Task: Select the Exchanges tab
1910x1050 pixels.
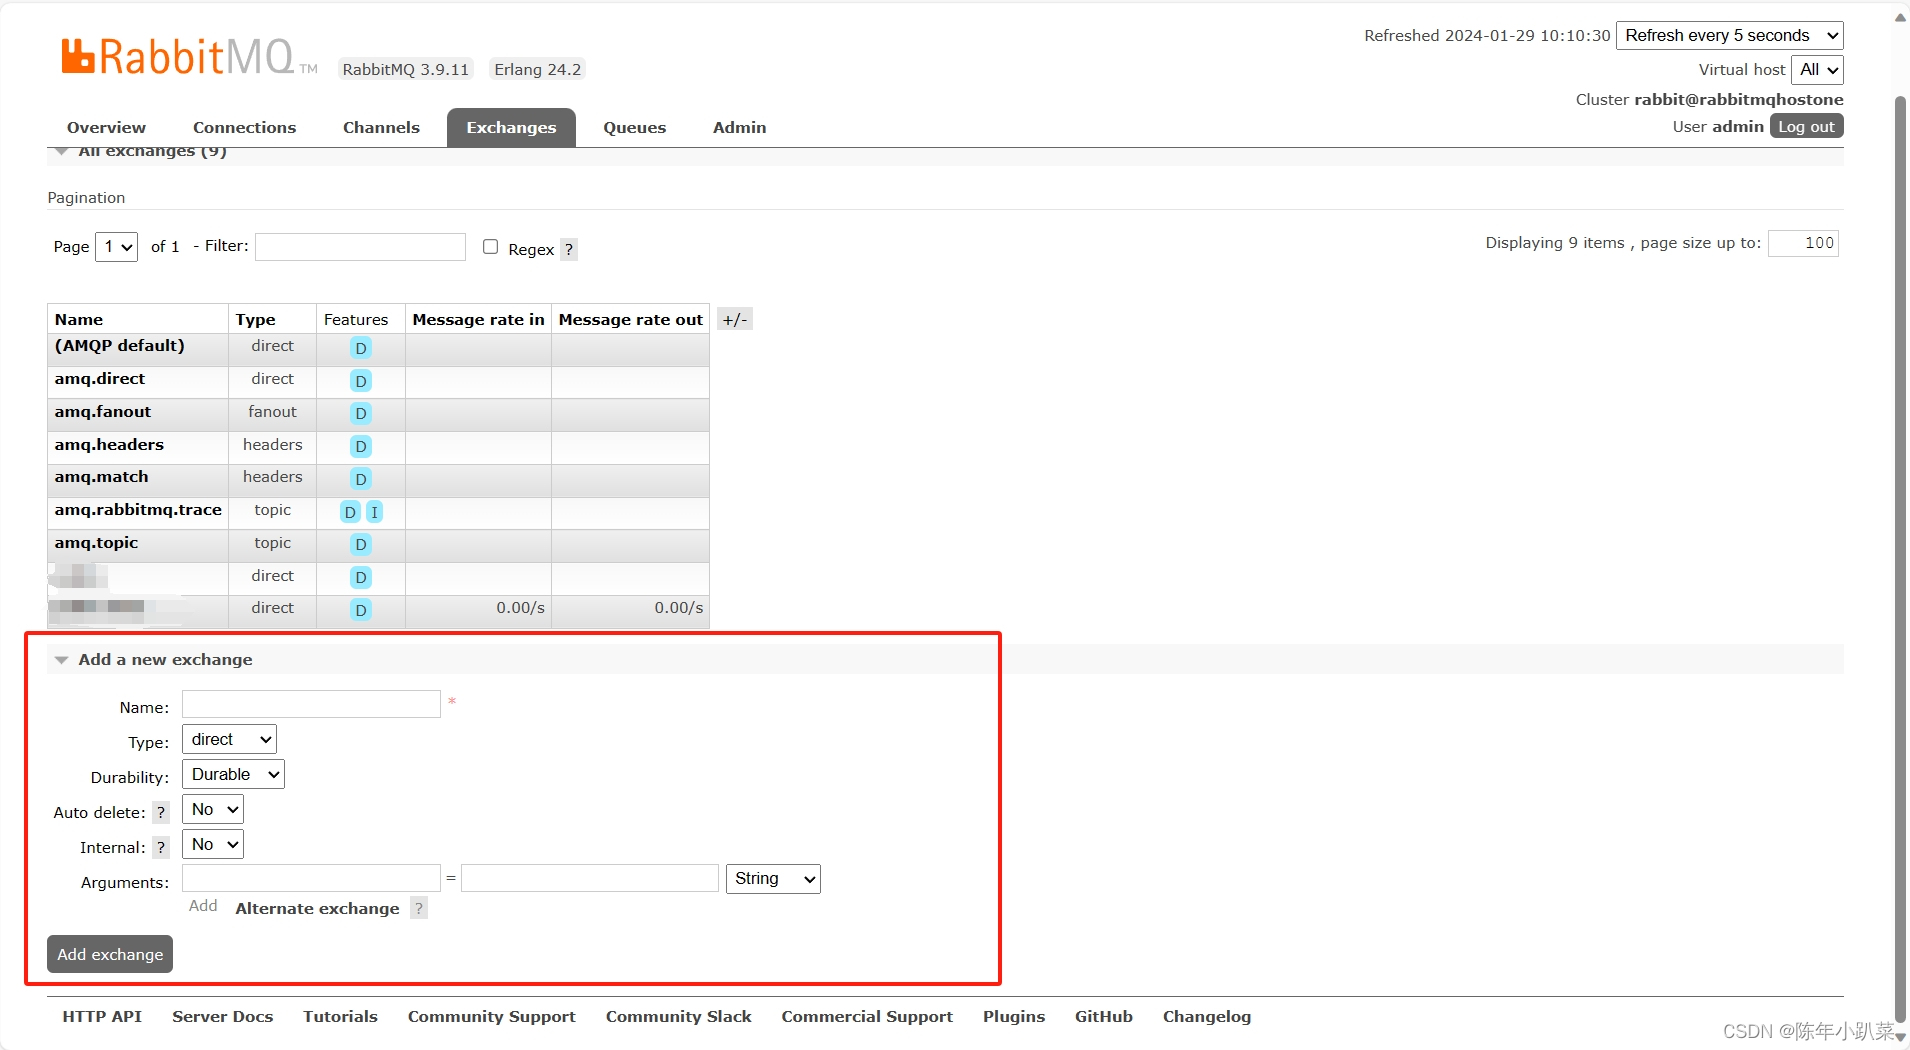Action: tap(511, 127)
